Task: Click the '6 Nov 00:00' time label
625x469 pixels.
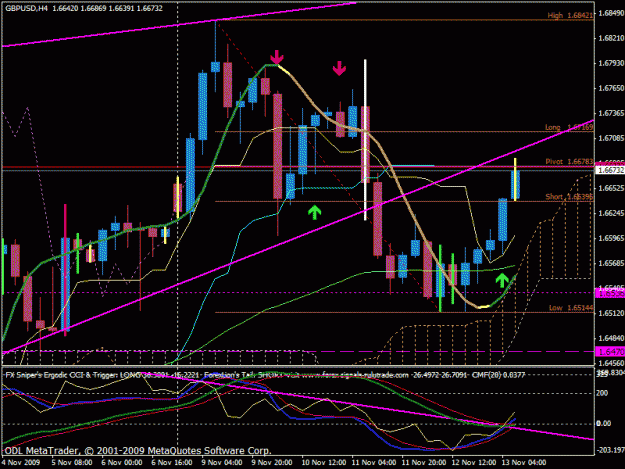Action: pyautogui.click(x=122, y=463)
